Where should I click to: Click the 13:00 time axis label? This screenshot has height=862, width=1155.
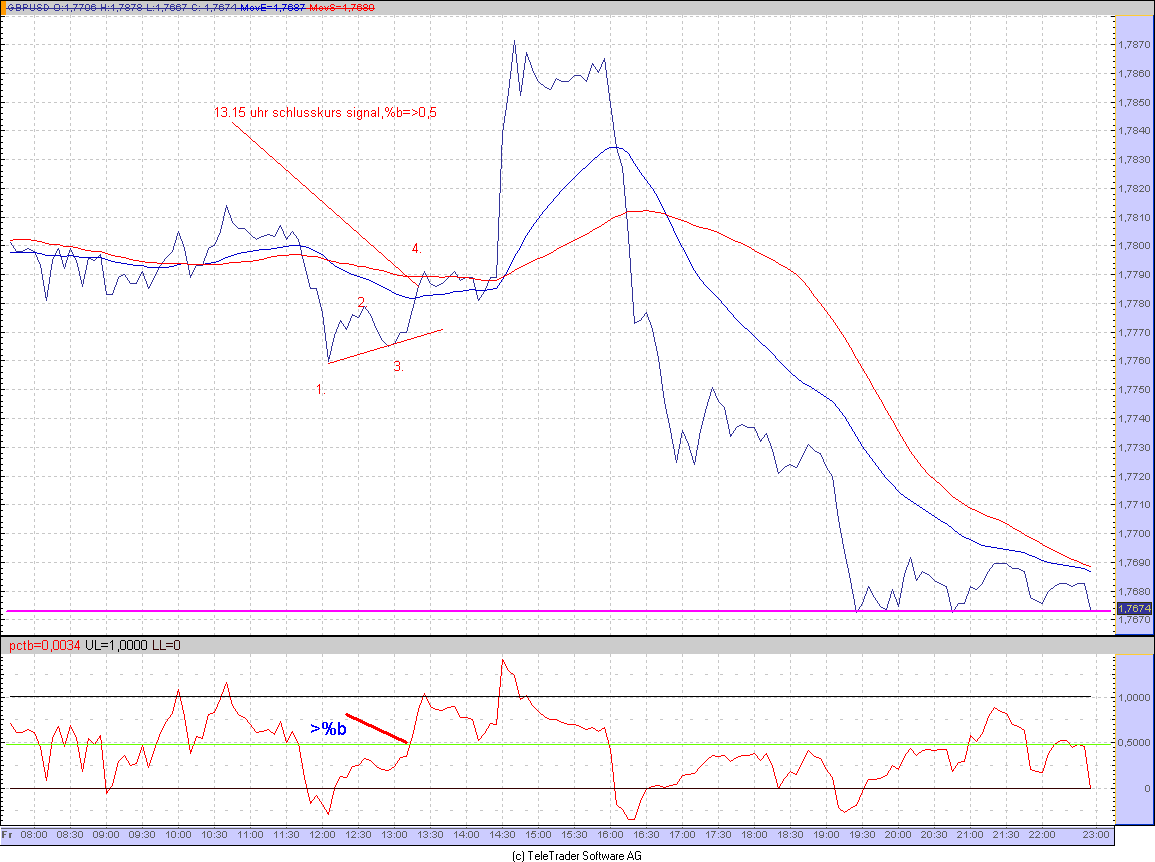pyautogui.click(x=394, y=835)
